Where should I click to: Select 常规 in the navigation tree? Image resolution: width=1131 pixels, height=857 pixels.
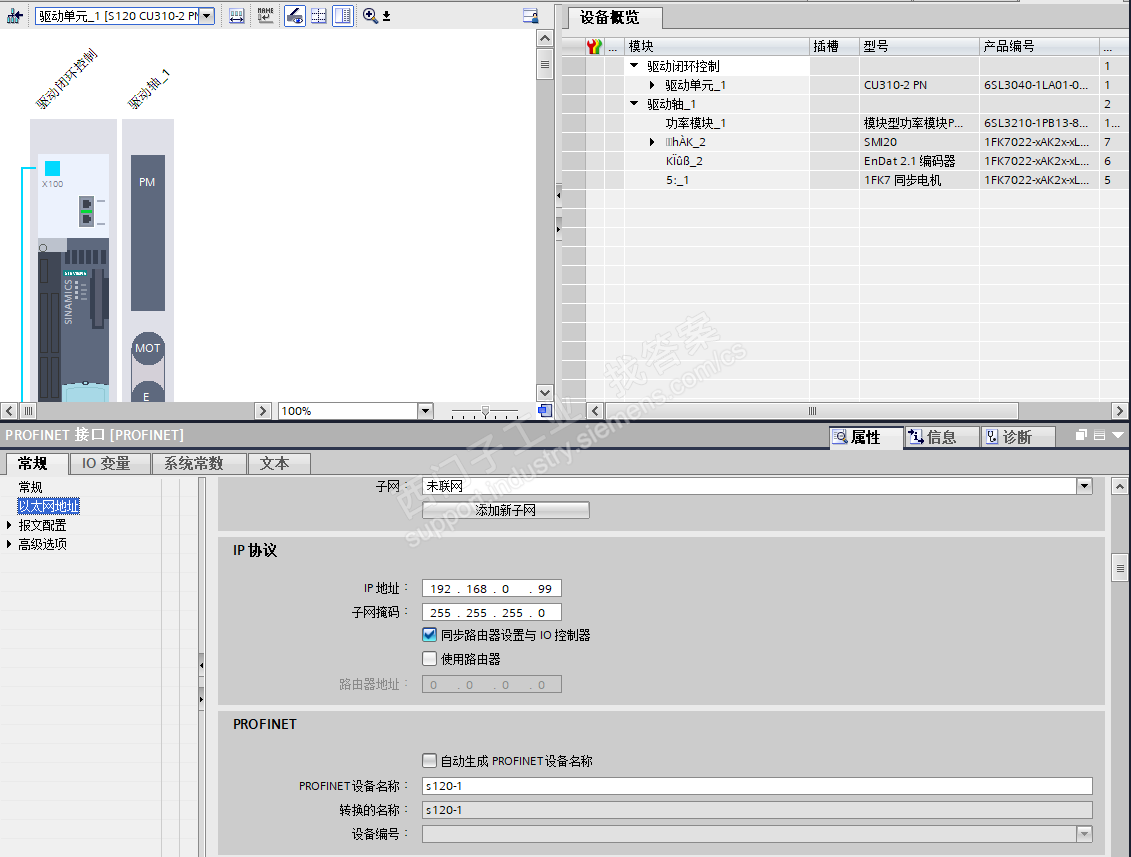[x=30, y=487]
